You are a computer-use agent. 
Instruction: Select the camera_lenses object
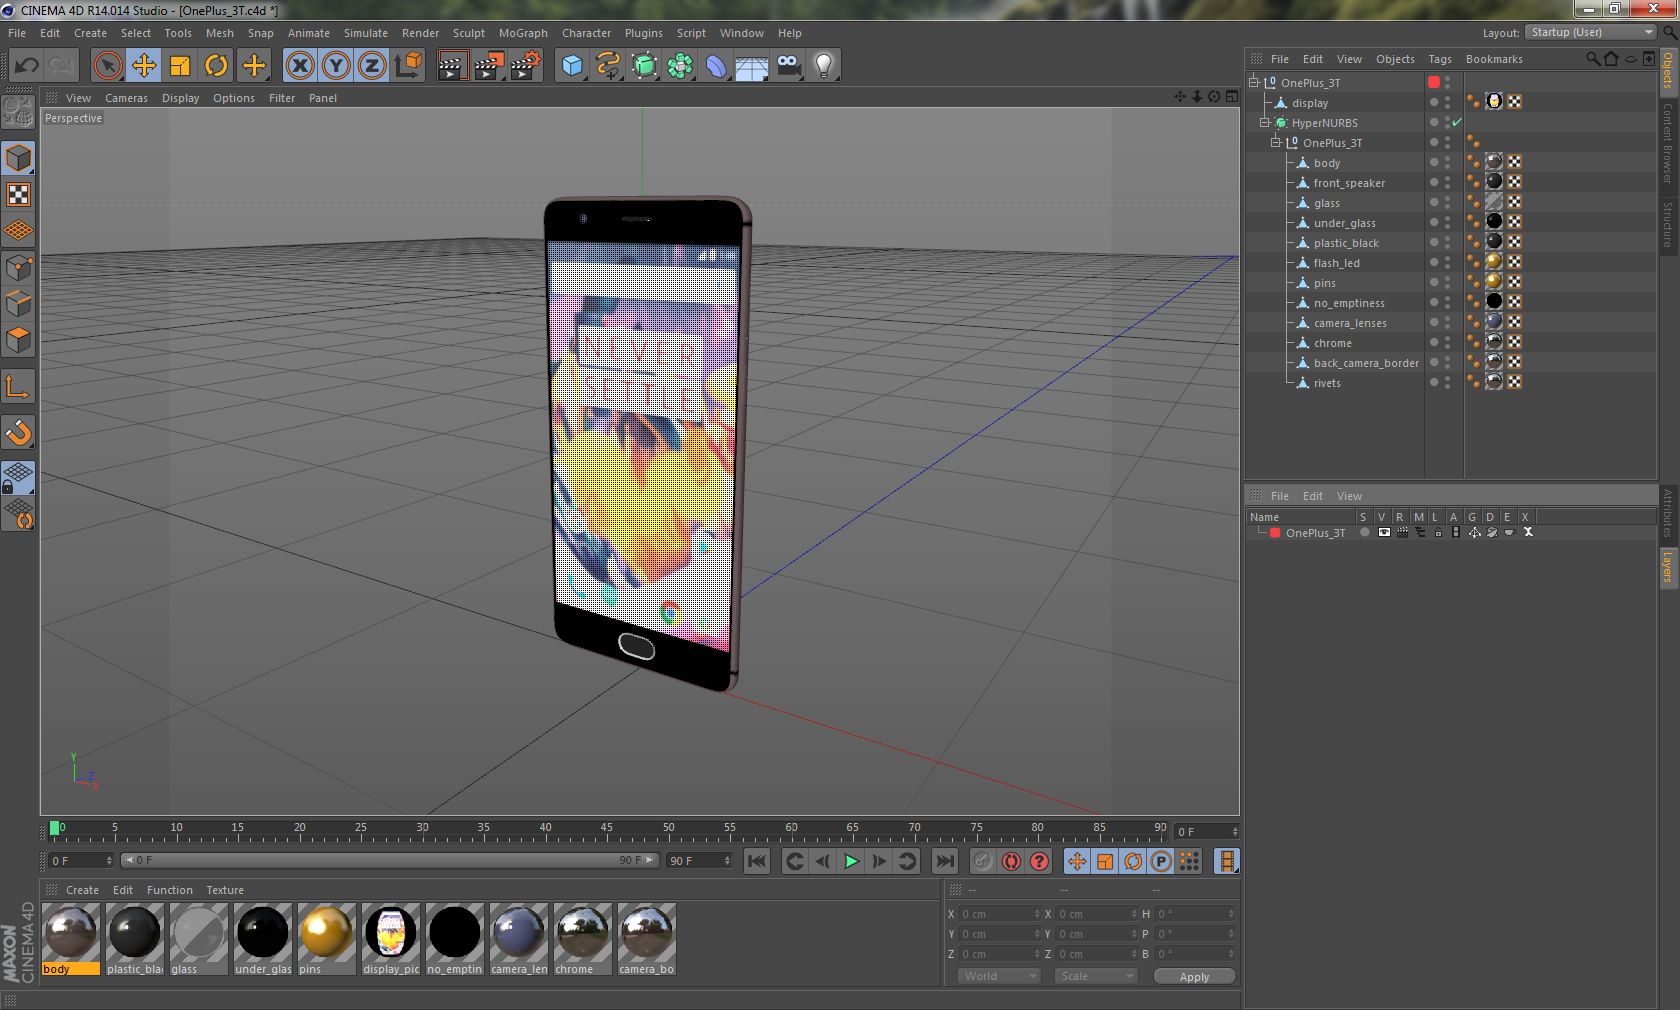pyautogui.click(x=1350, y=323)
